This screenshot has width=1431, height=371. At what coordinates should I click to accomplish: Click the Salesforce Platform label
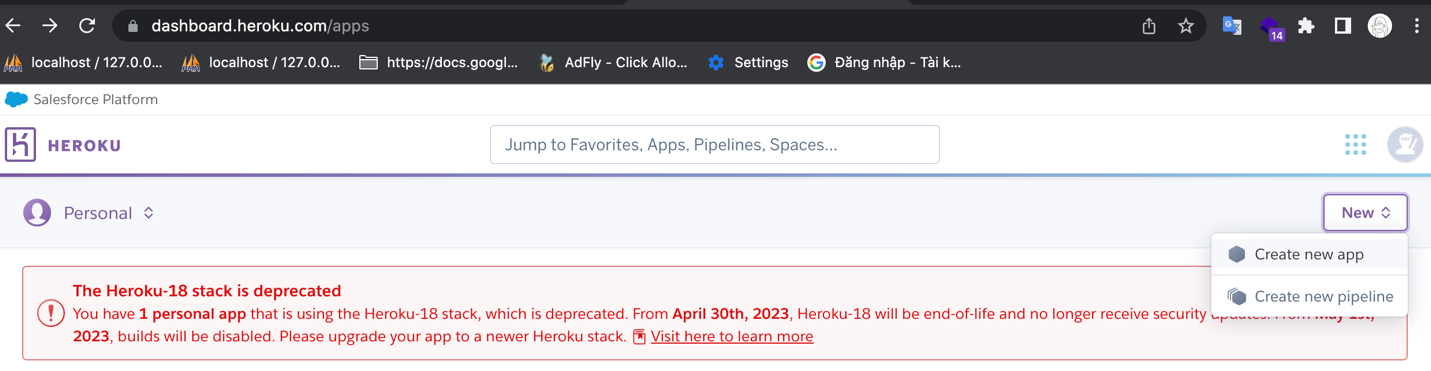click(95, 99)
